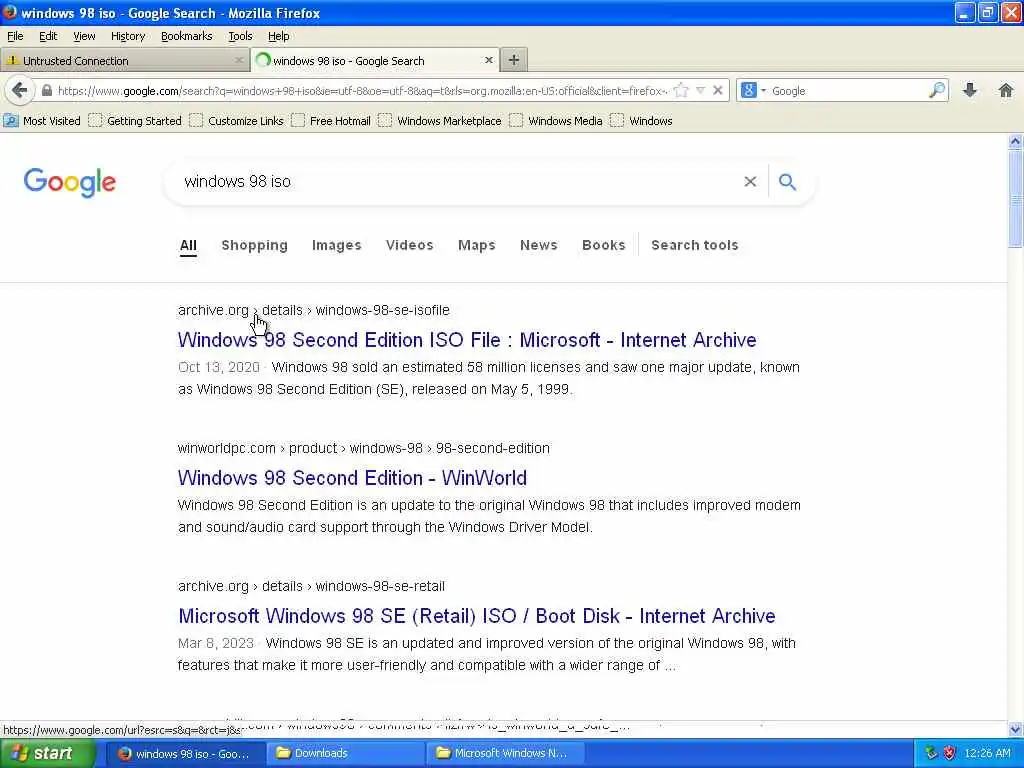Click the vertical scrollbar thumb

point(1015,199)
